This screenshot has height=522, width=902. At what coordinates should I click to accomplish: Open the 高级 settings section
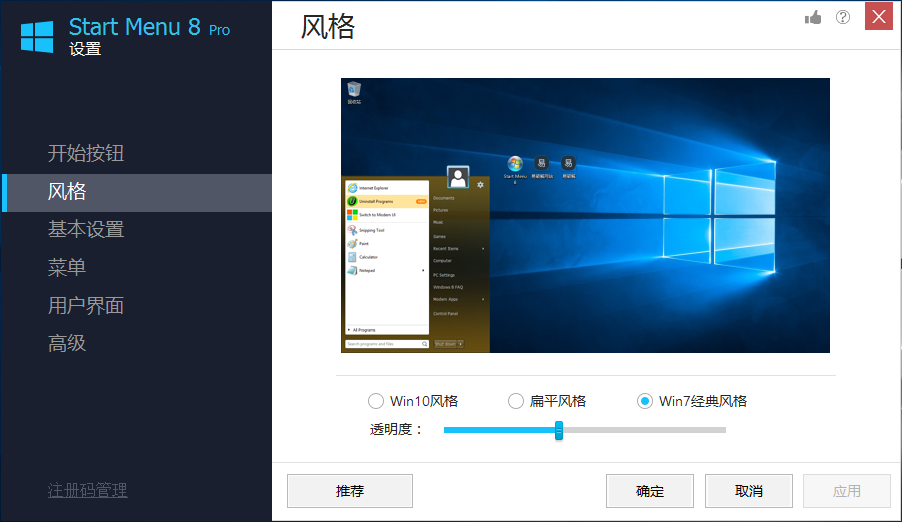pyautogui.click(x=67, y=344)
